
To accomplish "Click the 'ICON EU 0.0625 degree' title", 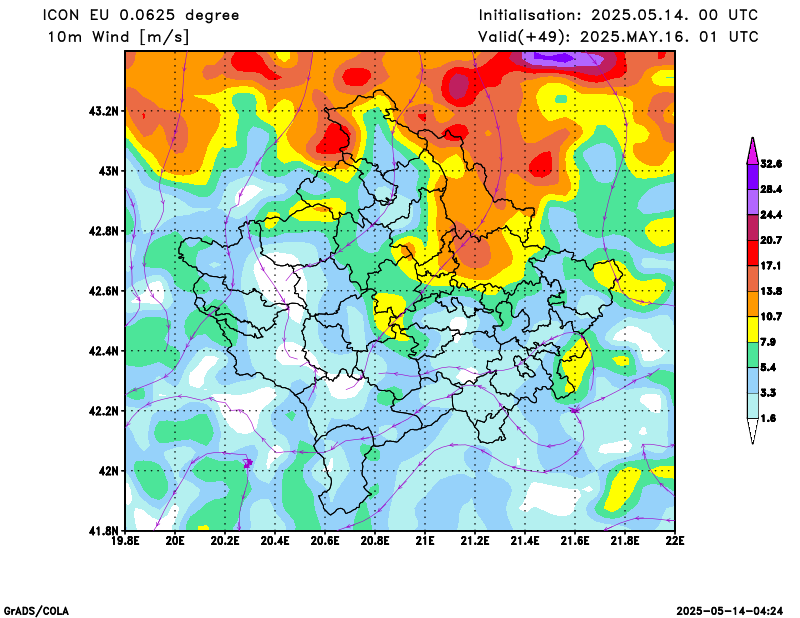I will 141,15.
